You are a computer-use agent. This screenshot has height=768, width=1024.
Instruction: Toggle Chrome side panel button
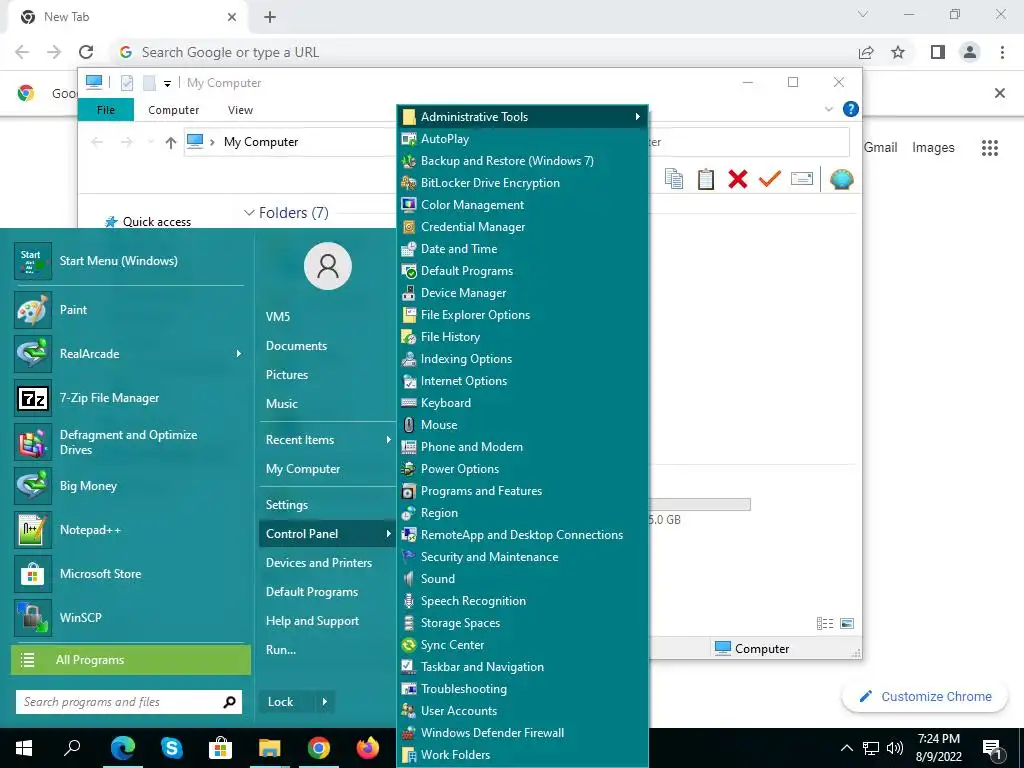coord(938,52)
